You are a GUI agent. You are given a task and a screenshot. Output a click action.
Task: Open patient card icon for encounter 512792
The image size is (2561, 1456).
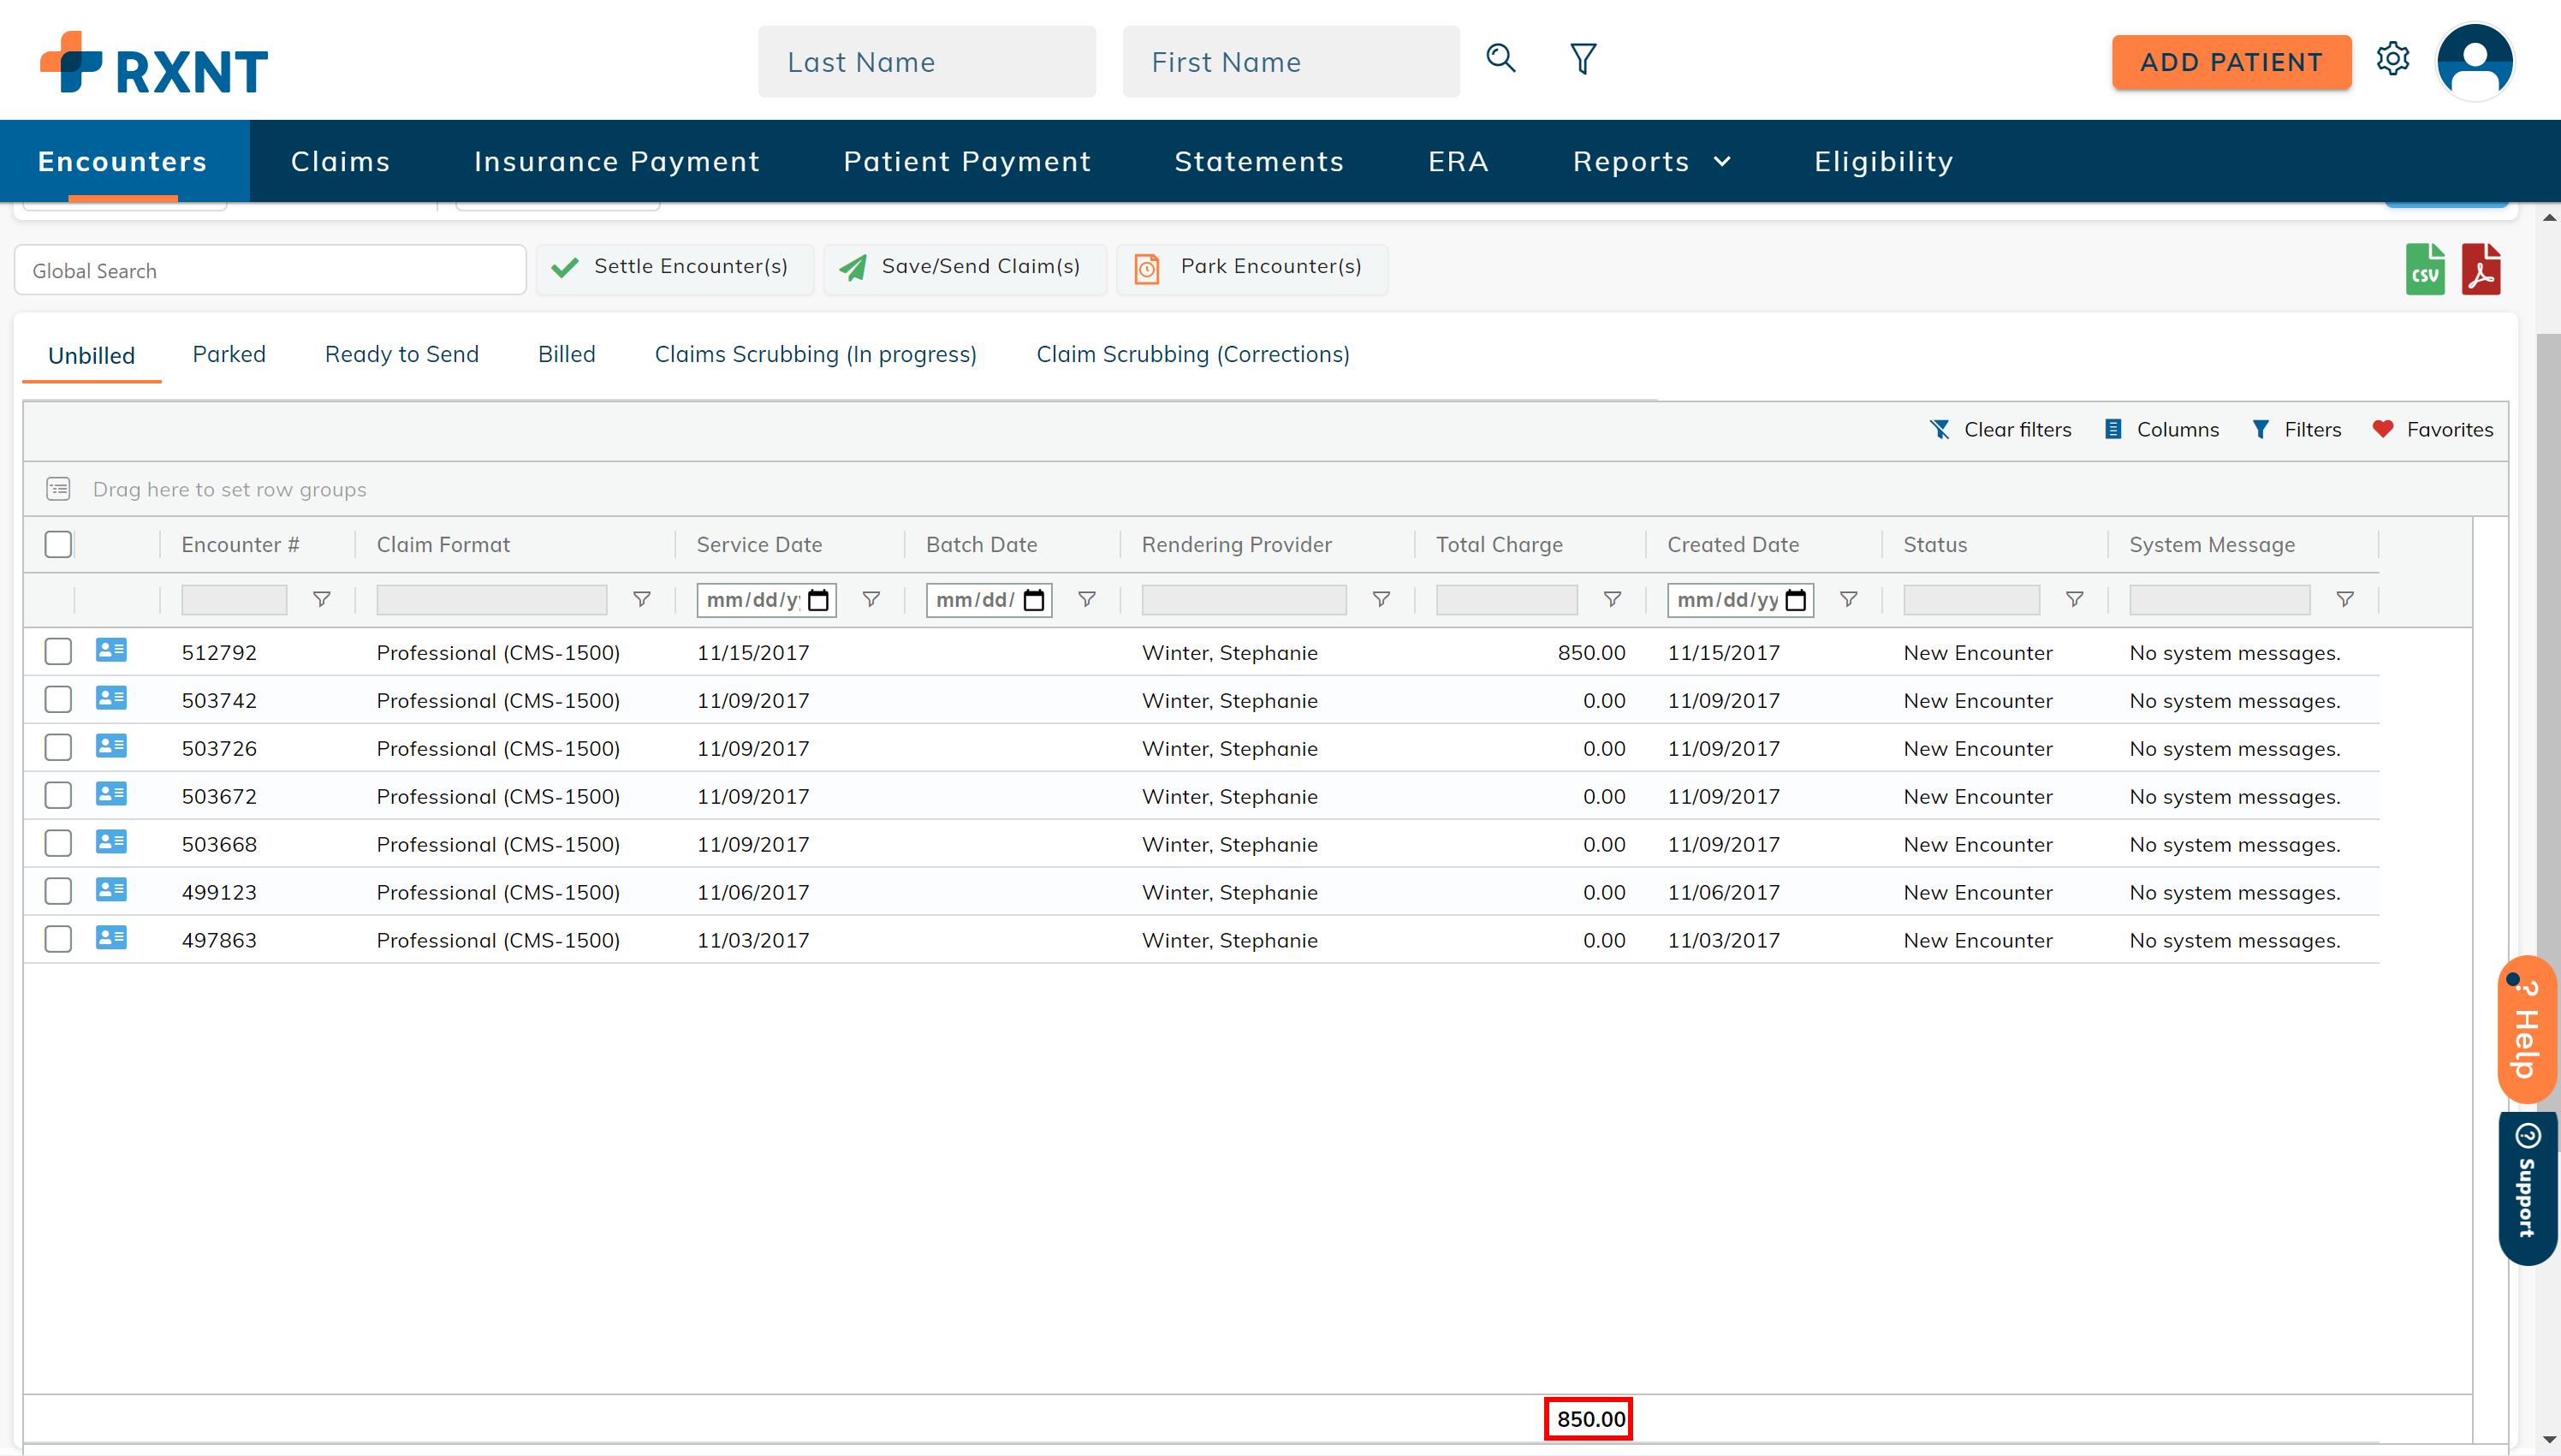click(111, 650)
